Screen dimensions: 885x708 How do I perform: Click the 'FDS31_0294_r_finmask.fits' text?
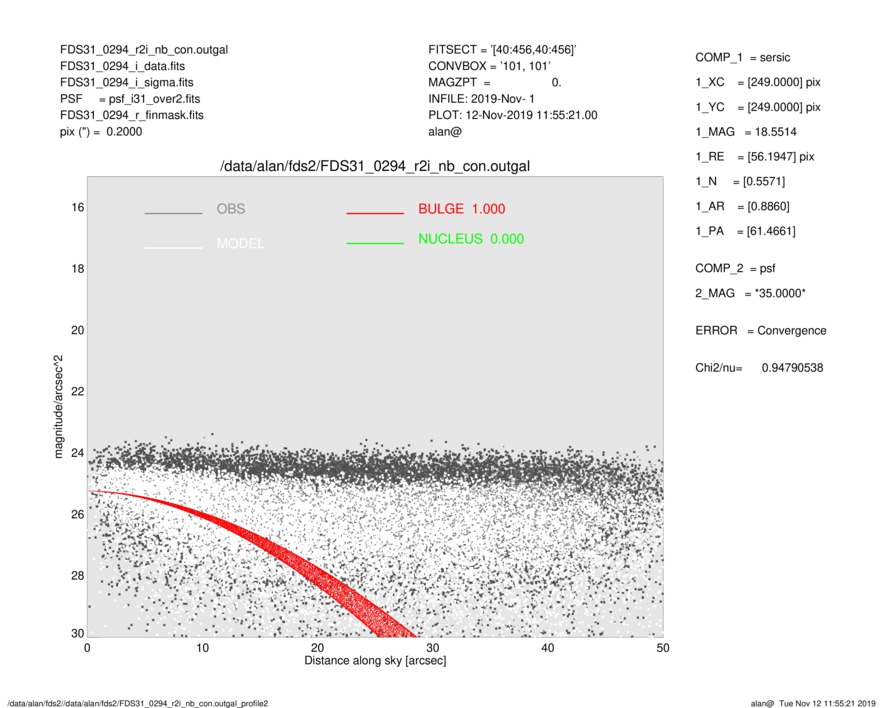[x=132, y=115]
